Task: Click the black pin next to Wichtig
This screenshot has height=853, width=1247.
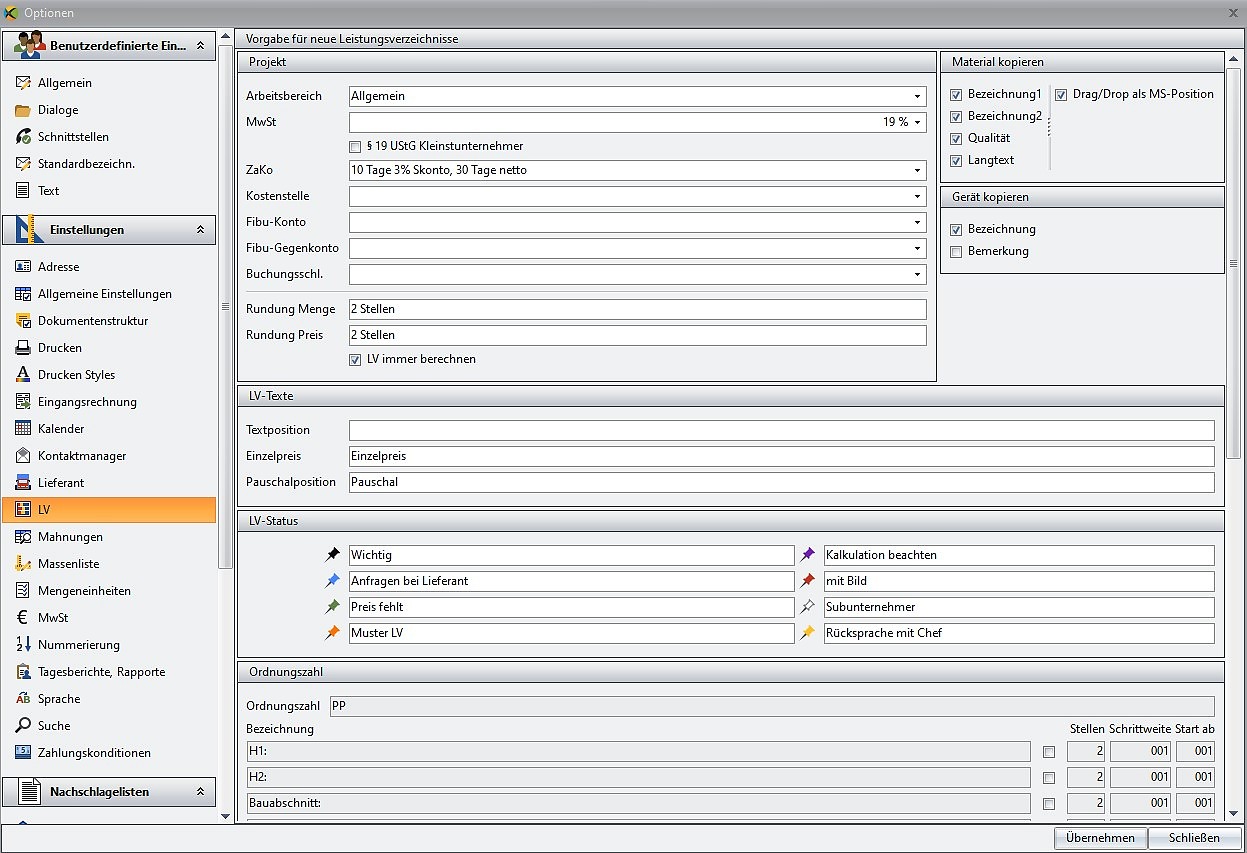Action: pyautogui.click(x=333, y=555)
